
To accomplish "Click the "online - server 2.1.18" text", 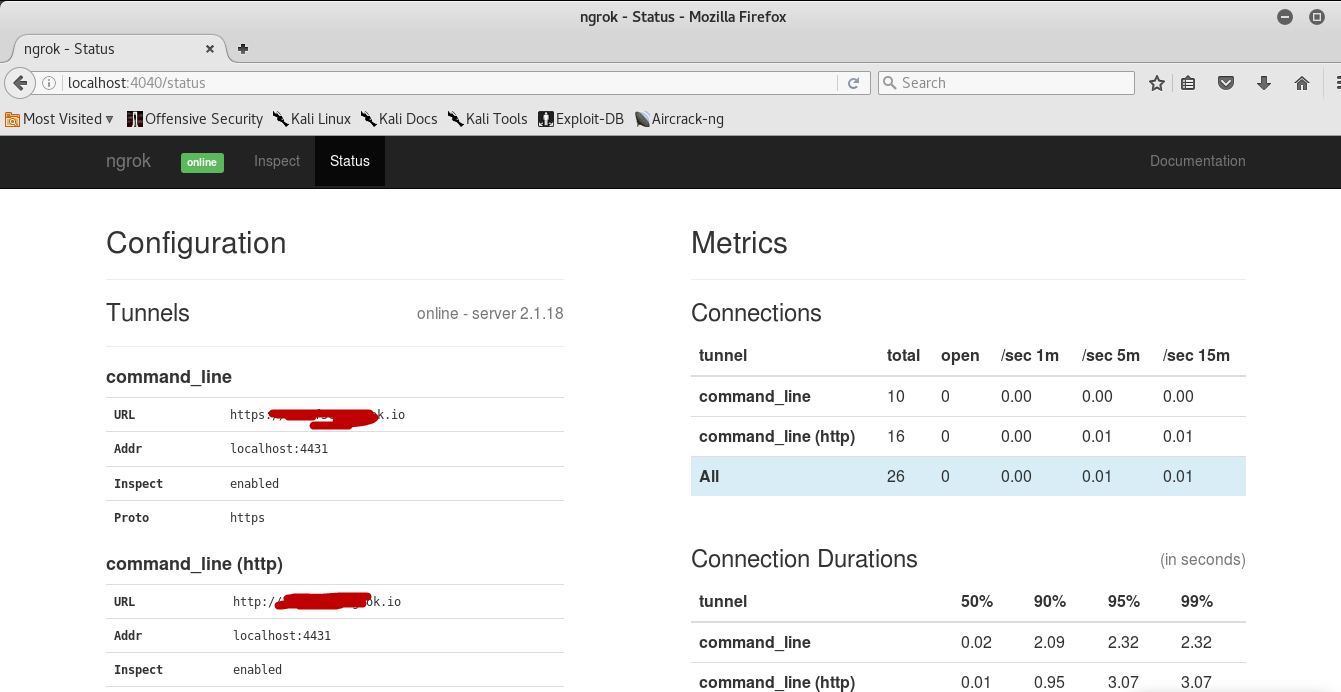I will point(490,314).
